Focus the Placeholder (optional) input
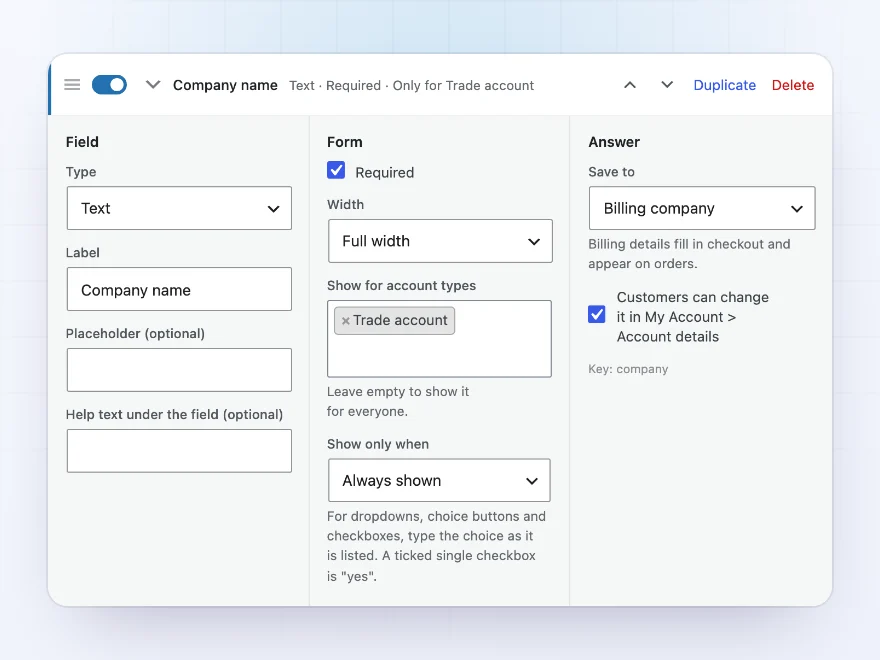This screenshot has width=880, height=660. tap(179, 370)
